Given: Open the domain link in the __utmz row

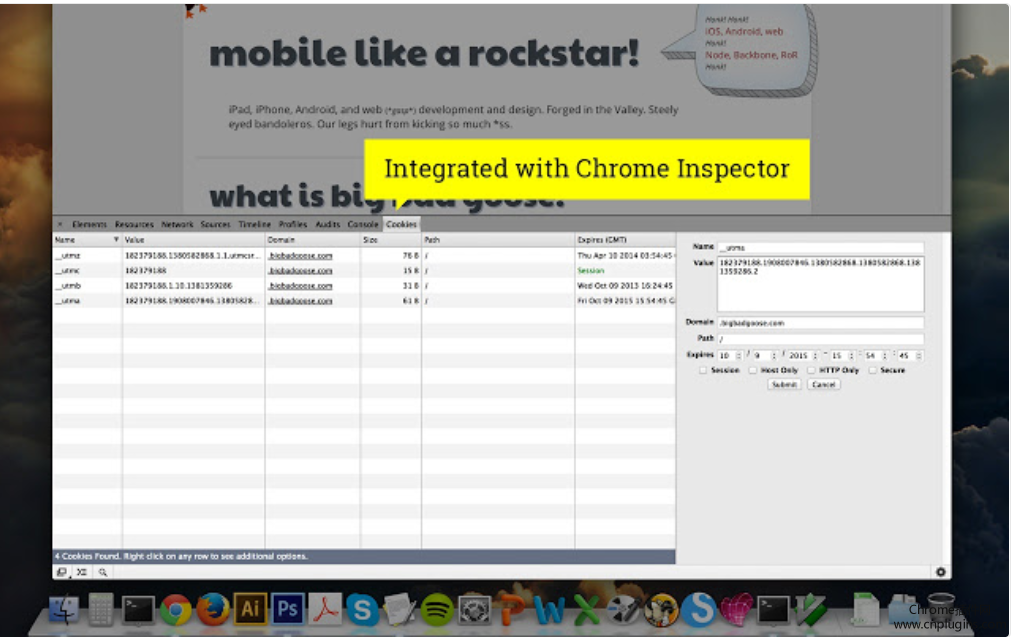Looking at the screenshot, I should tap(300, 256).
